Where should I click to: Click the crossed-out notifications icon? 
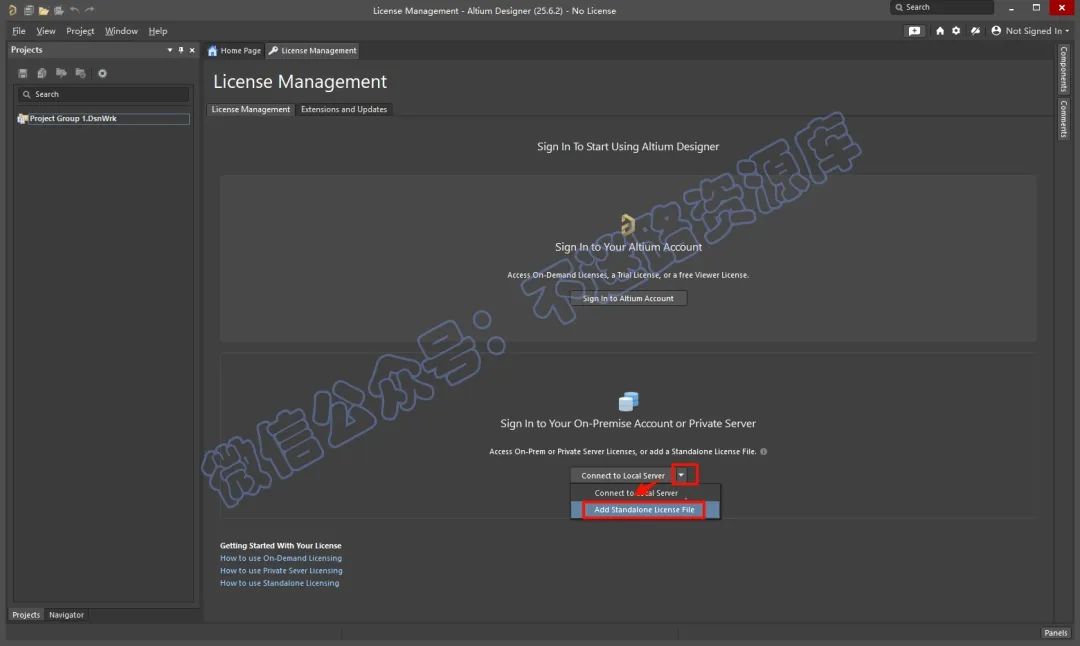click(x=975, y=31)
